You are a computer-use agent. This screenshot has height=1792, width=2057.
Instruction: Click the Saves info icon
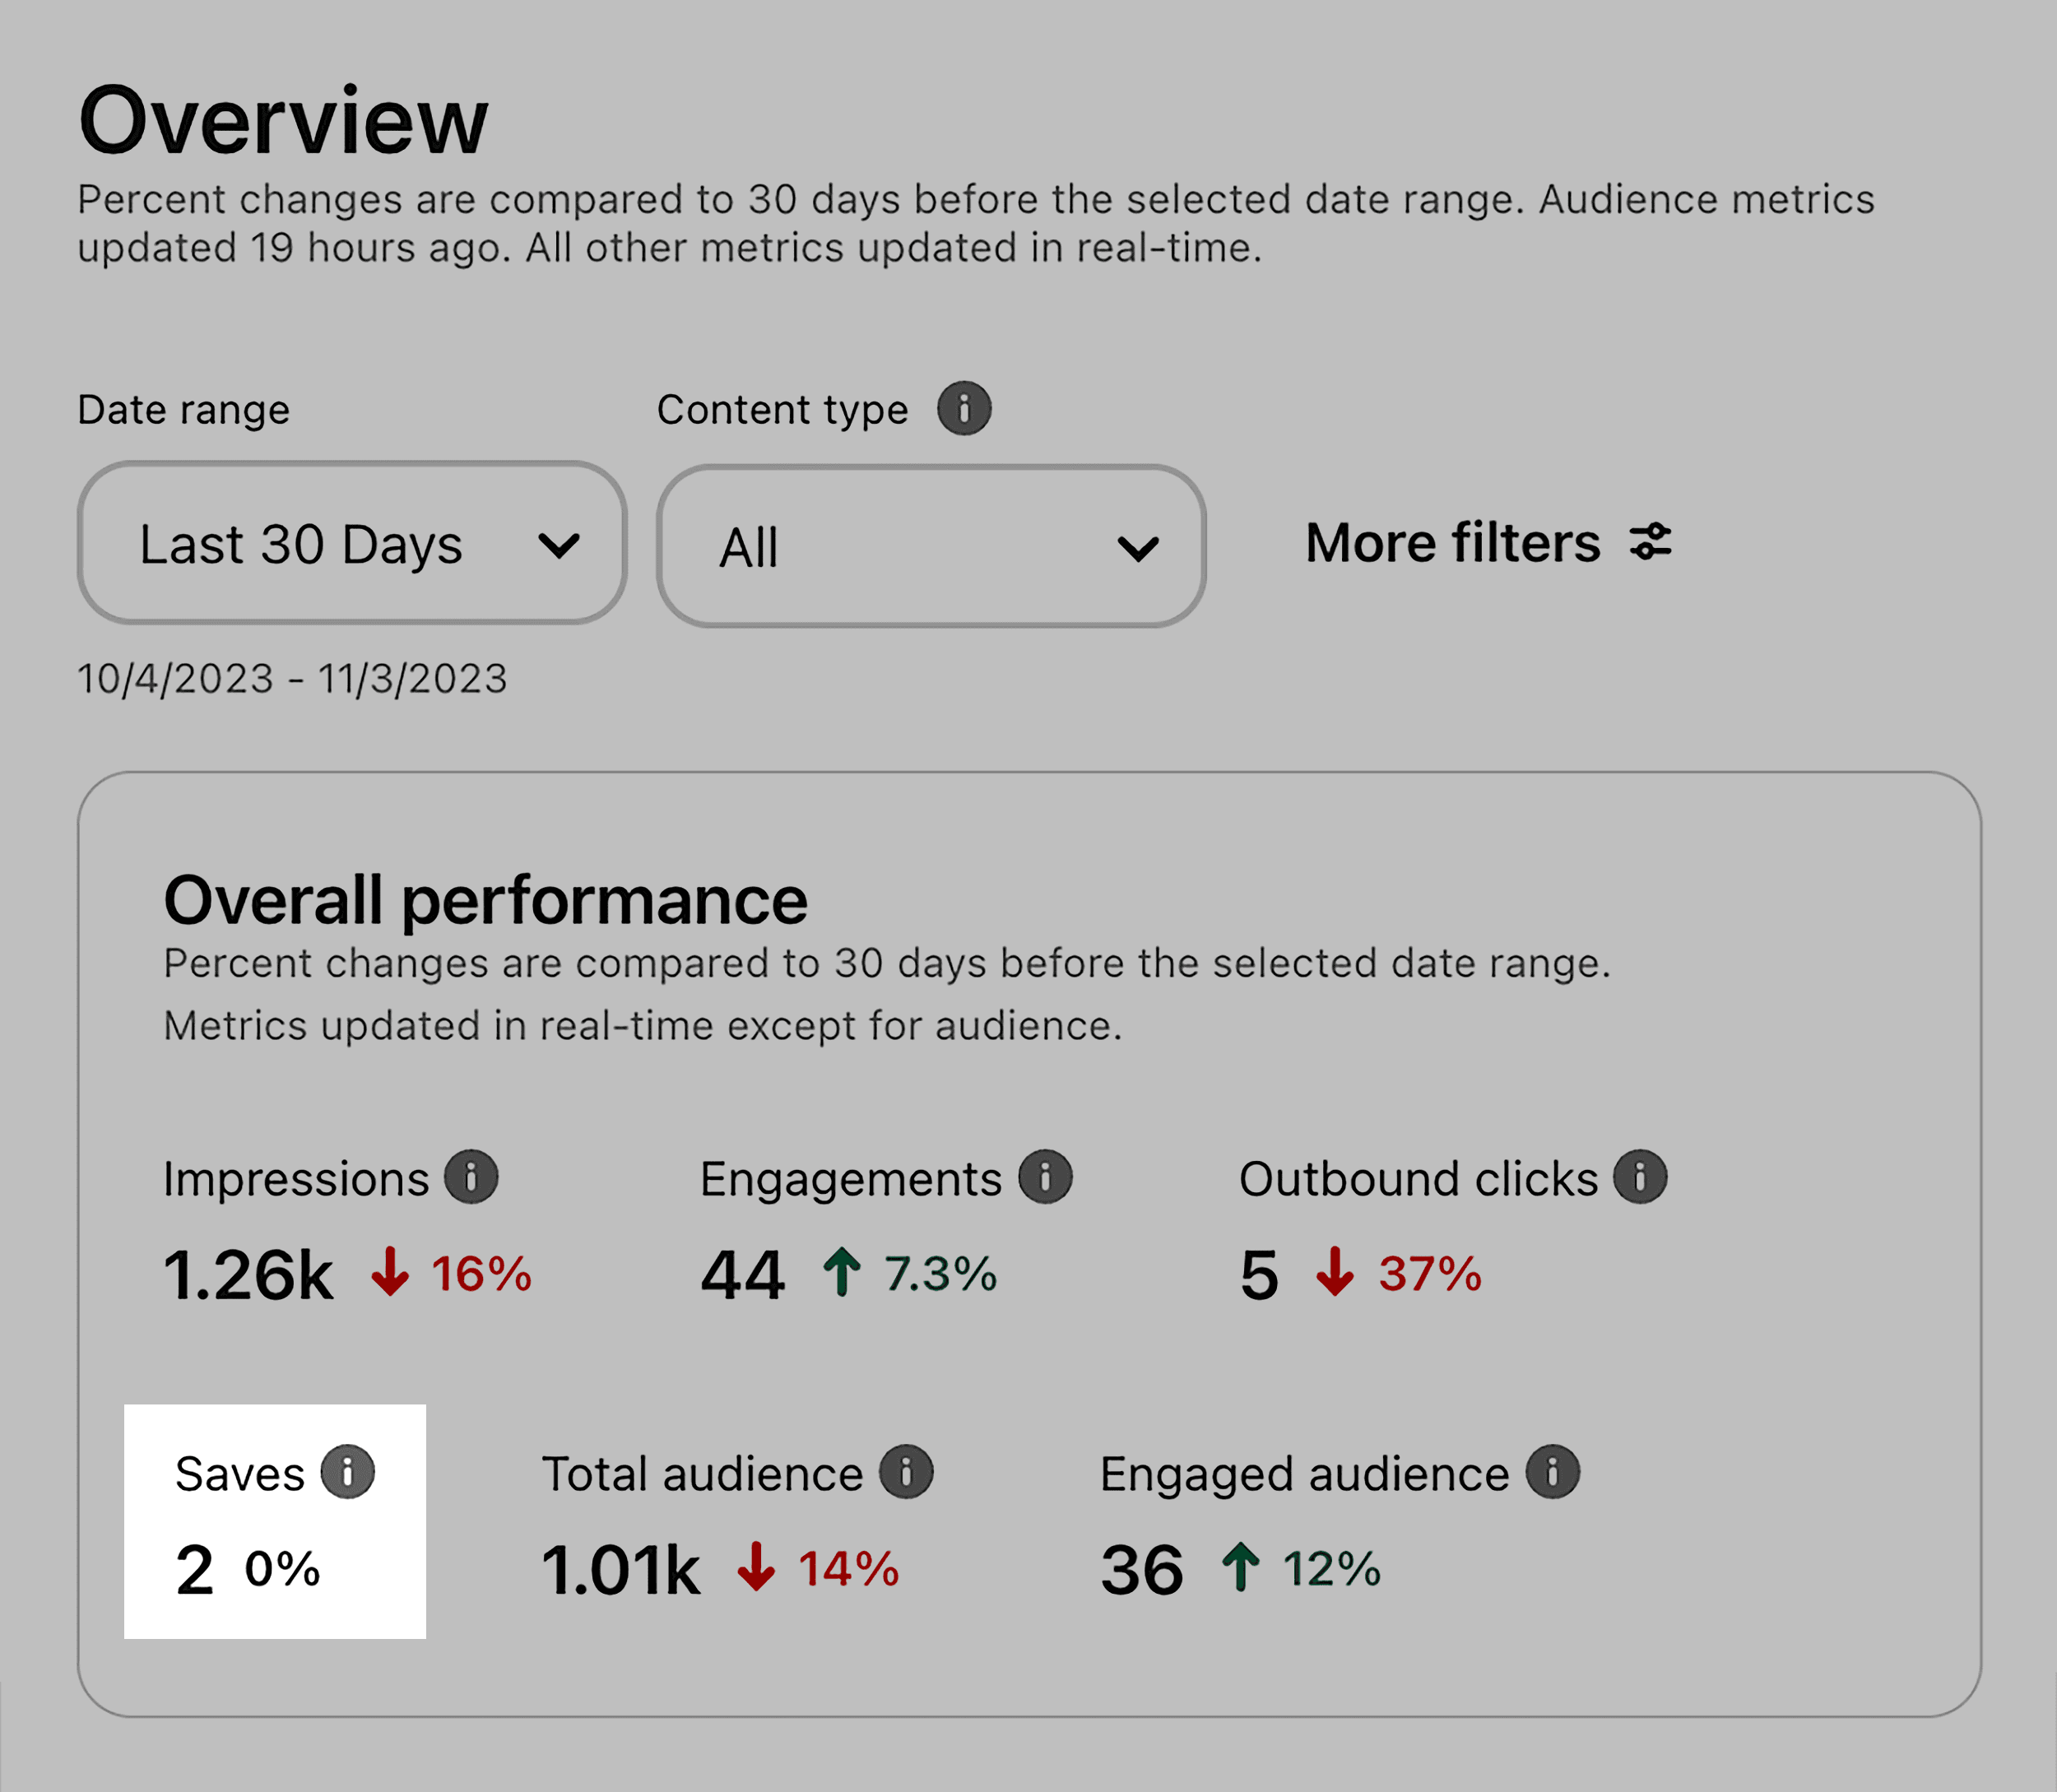click(347, 1471)
